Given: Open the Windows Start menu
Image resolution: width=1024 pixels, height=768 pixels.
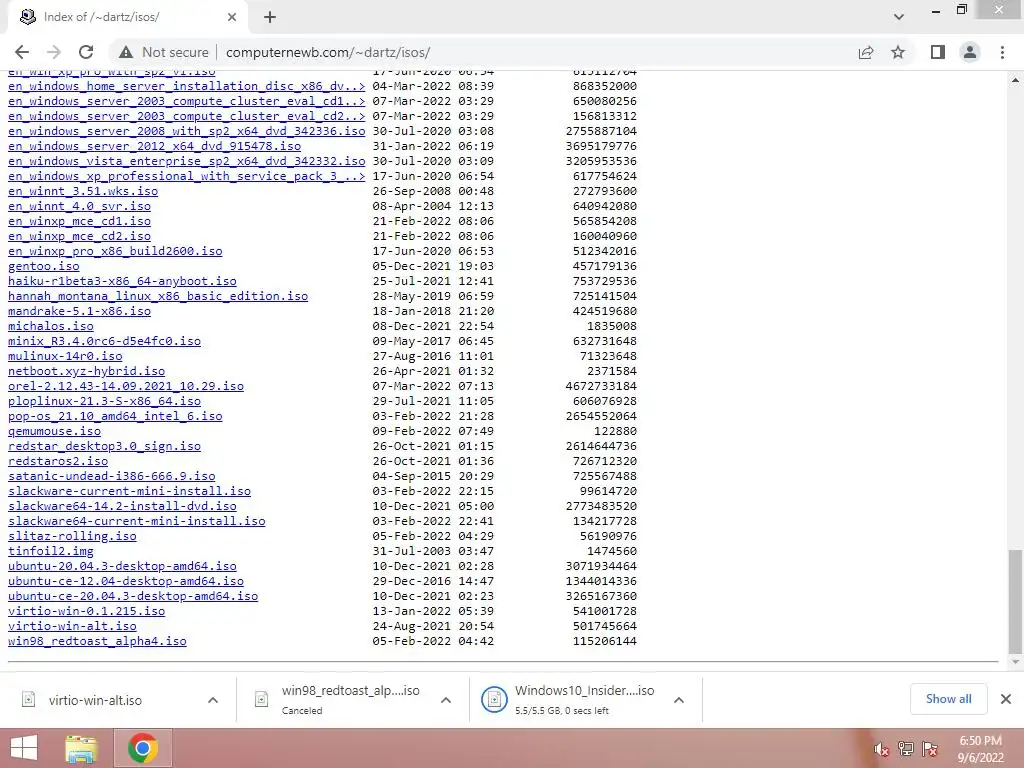Looking at the screenshot, I should (x=24, y=748).
